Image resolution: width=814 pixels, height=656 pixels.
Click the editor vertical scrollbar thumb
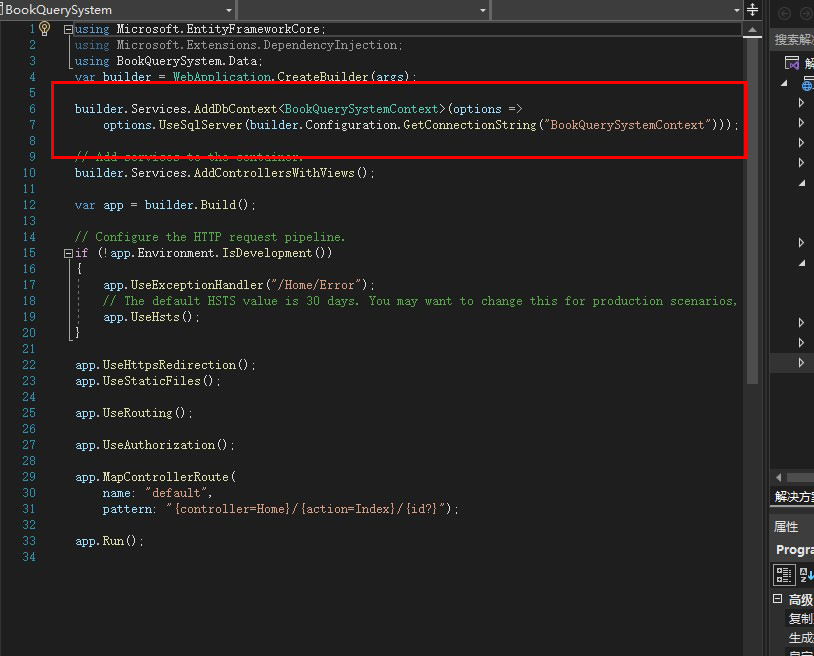752,211
